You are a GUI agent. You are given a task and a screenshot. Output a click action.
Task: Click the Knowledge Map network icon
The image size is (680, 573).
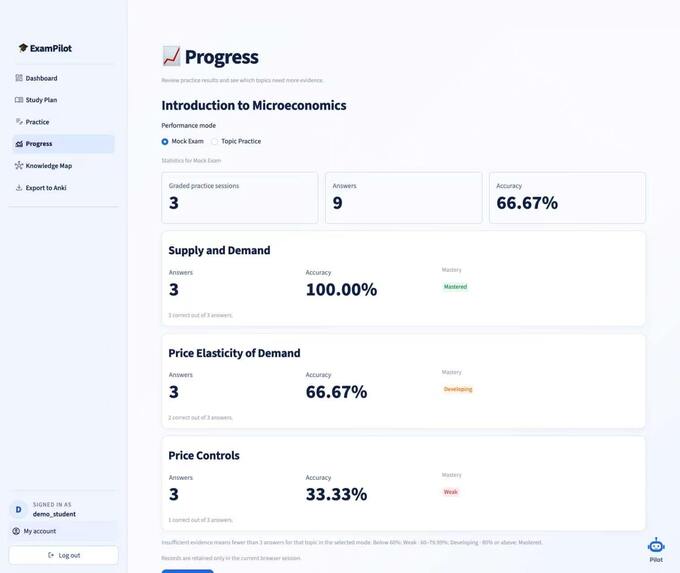pyautogui.click(x=19, y=165)
